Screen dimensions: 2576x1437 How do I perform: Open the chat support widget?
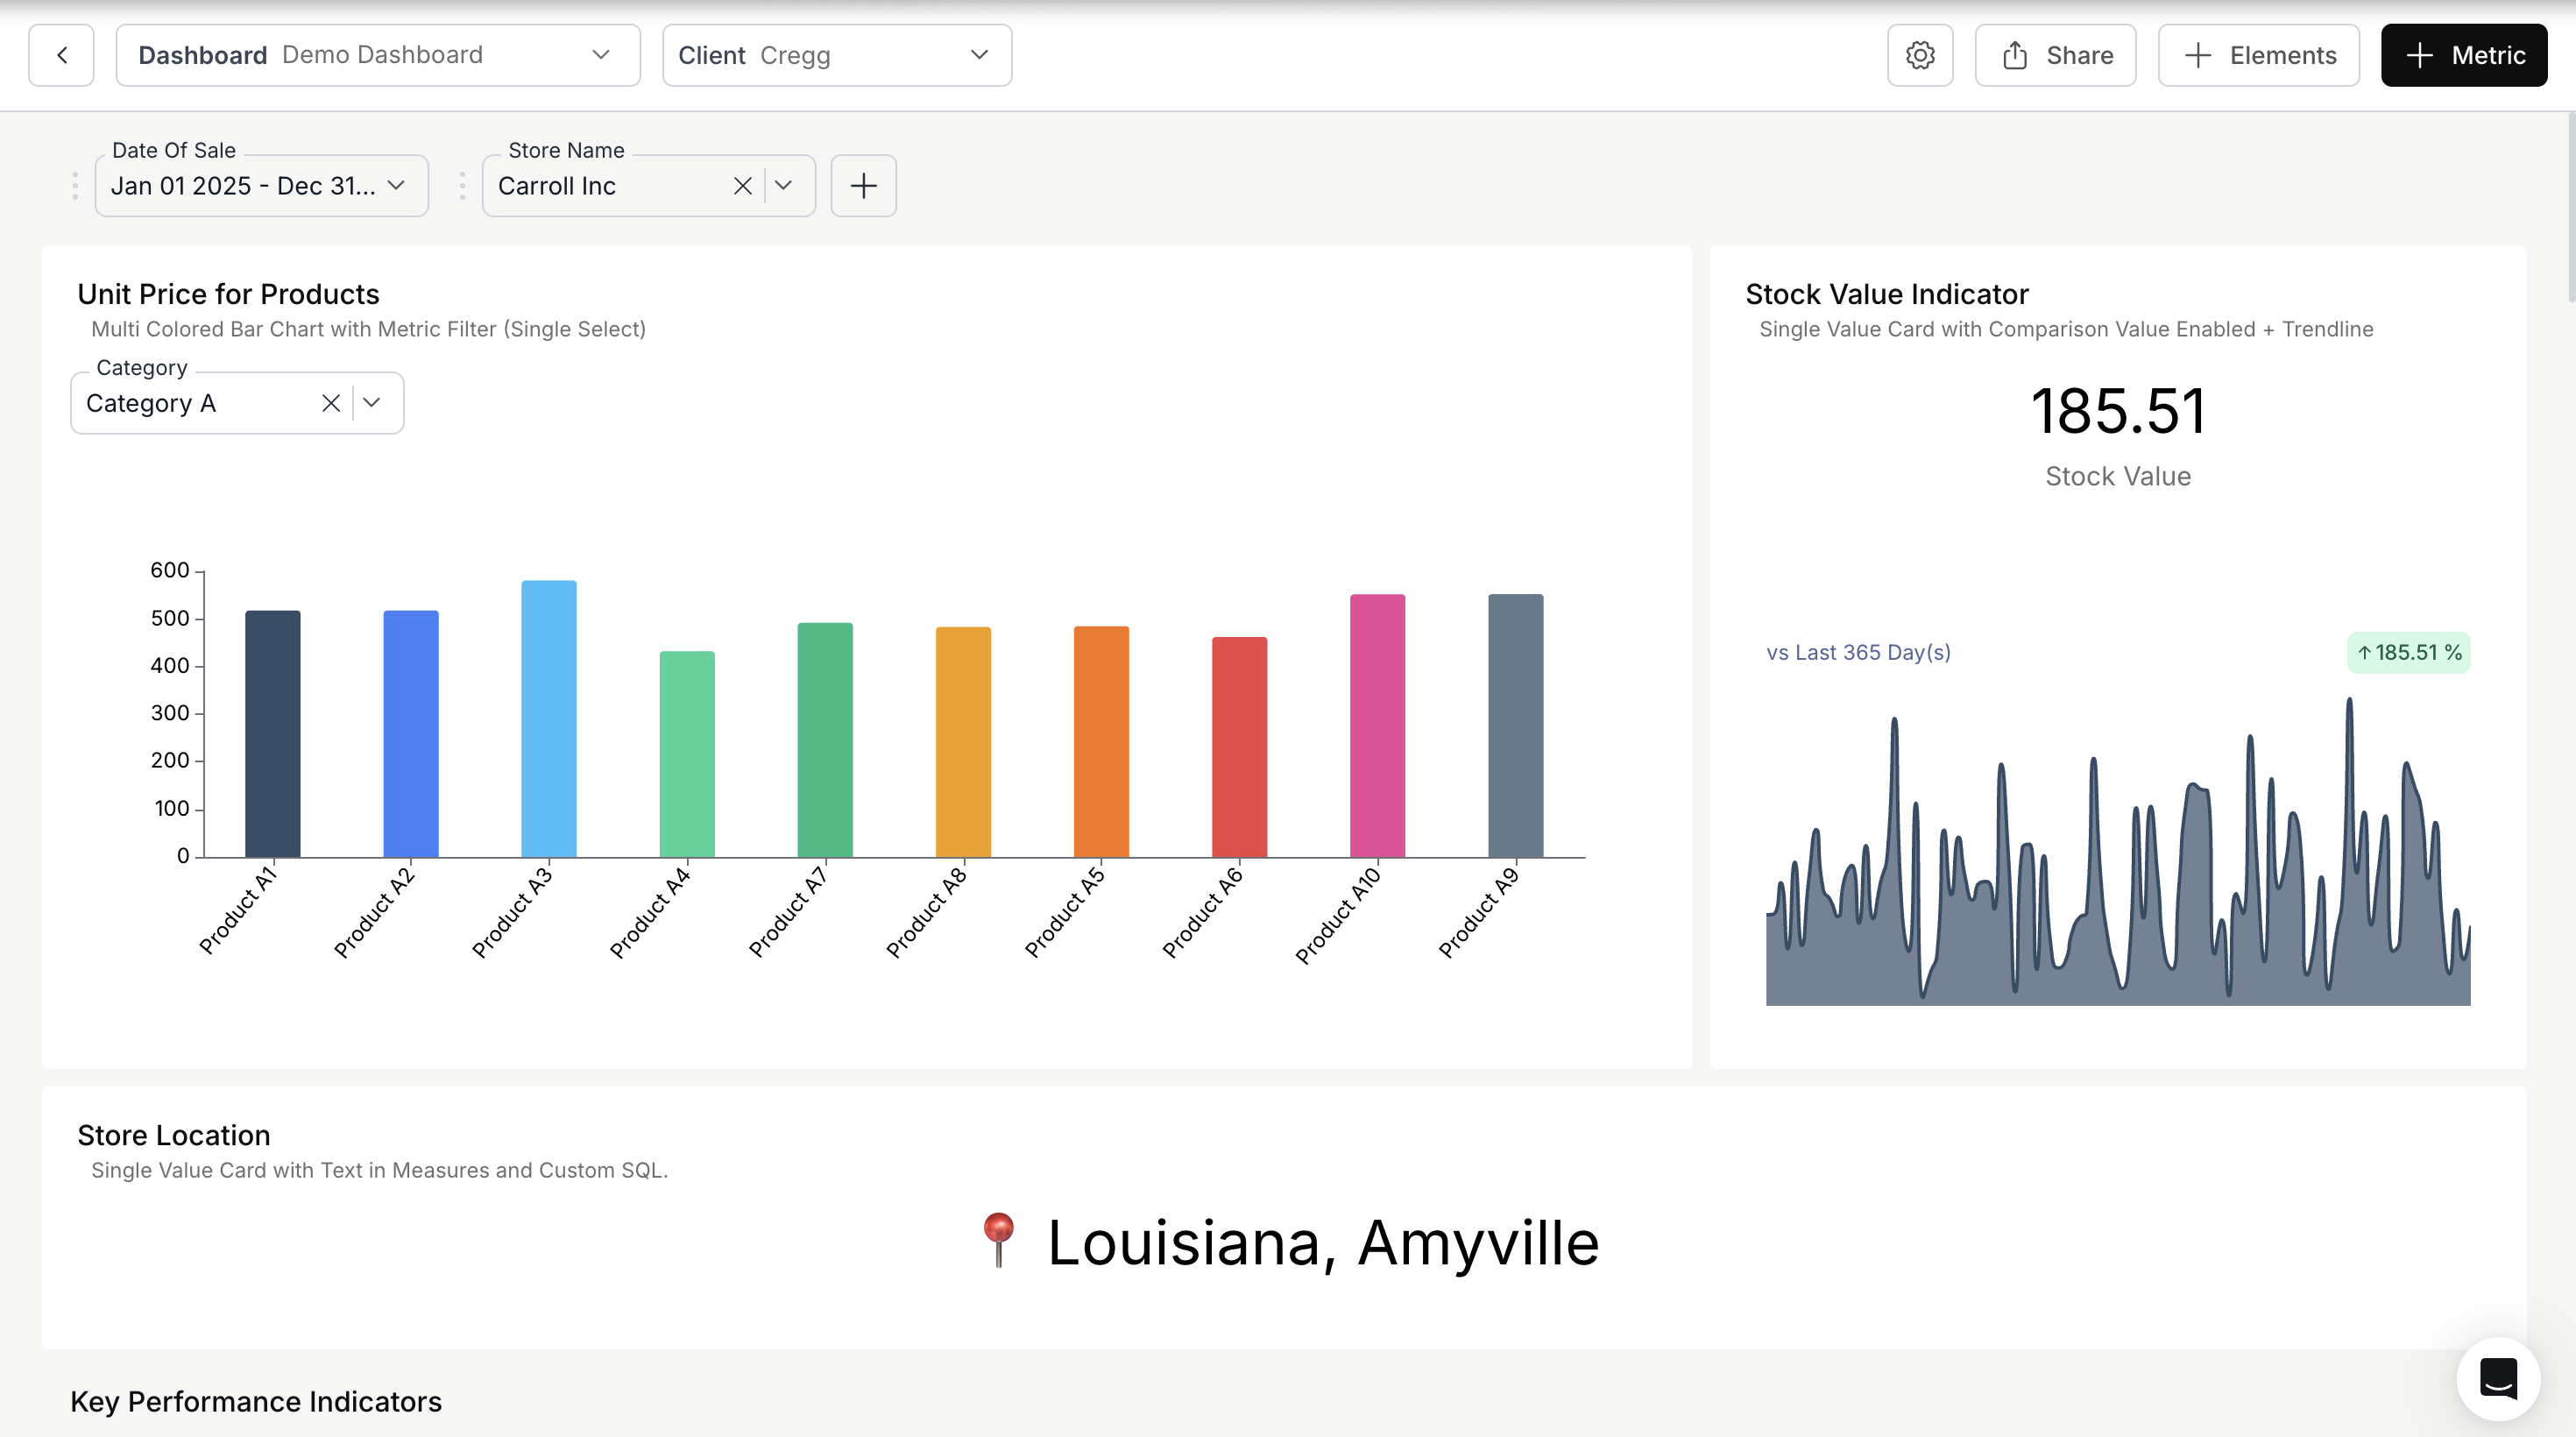tap(2497, 1378)
